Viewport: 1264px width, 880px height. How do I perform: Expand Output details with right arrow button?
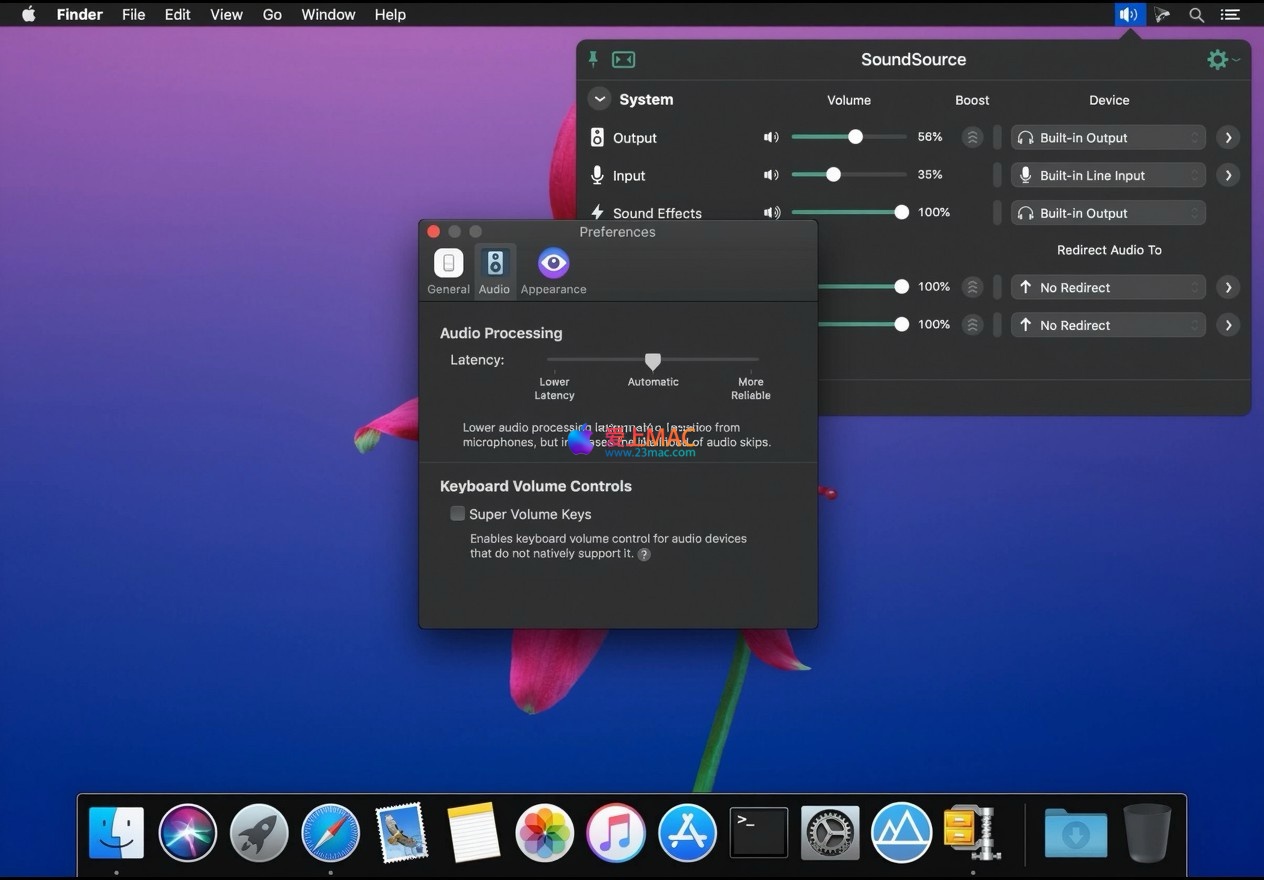click(1228, 138)
